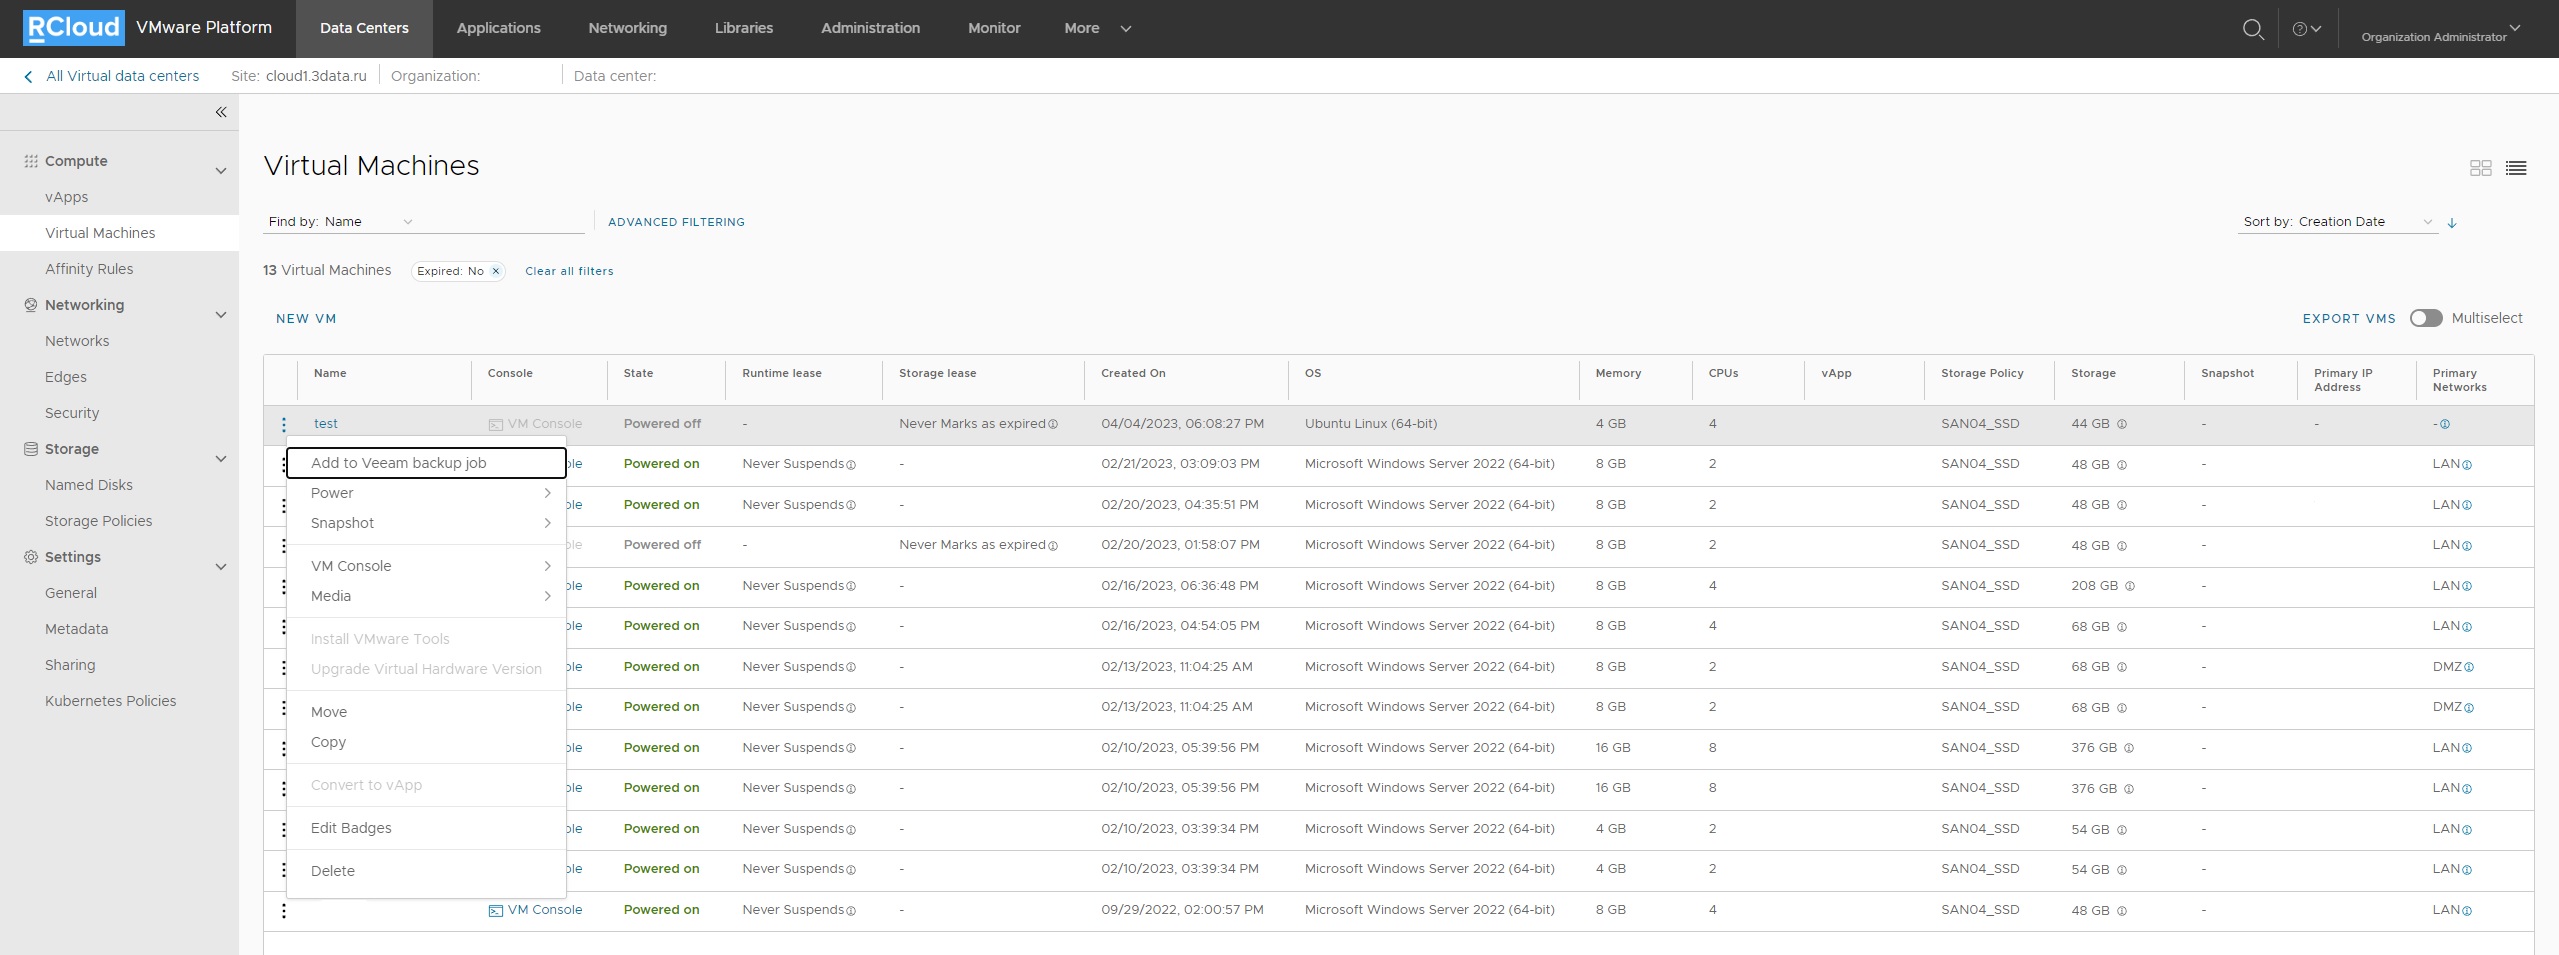
Task: Collapse the left sidebar with double chevron
Action: [x=221, y=112]
